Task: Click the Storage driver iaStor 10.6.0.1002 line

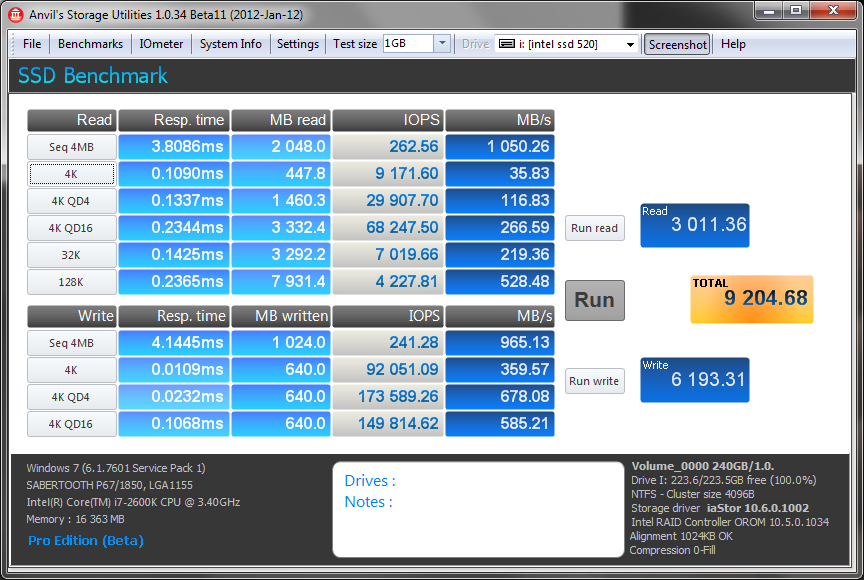Action: coord(720,508)
